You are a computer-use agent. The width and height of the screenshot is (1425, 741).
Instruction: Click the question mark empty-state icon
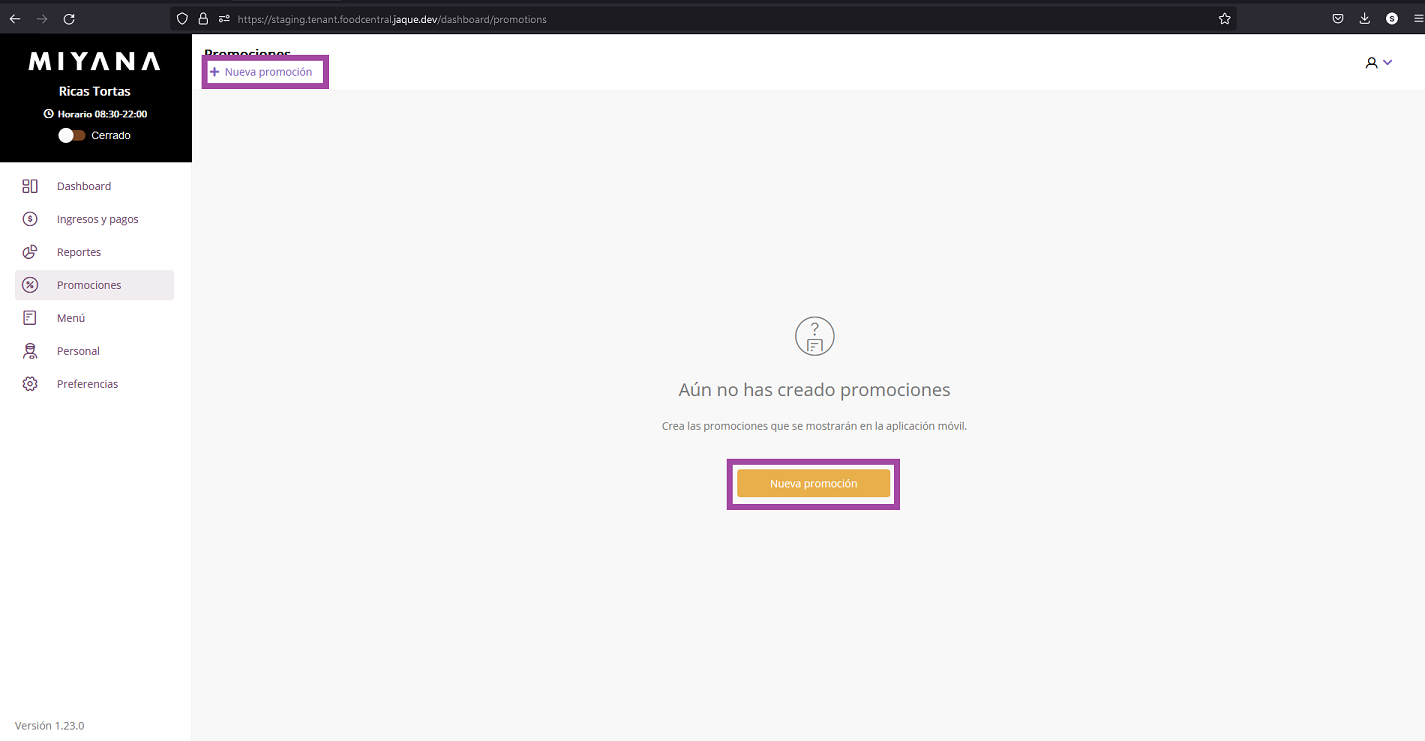814,336
